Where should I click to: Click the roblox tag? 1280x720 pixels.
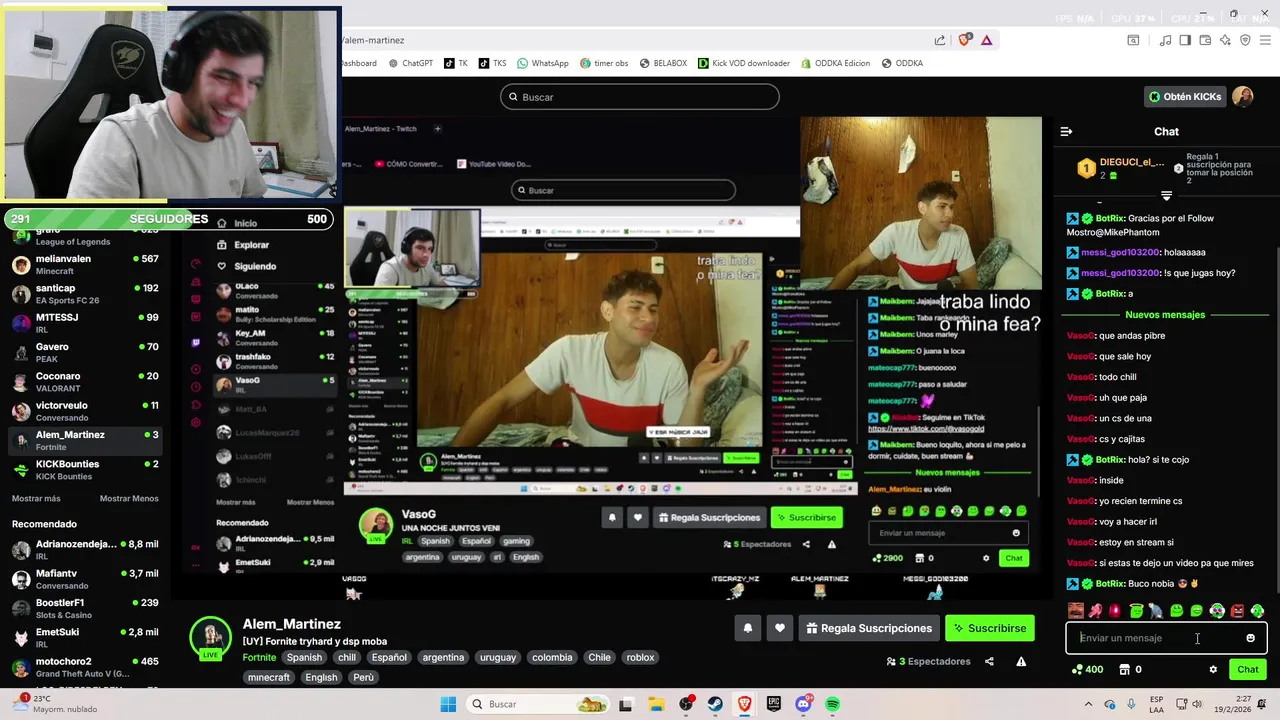pyautogui.click(x=640, y=657)
